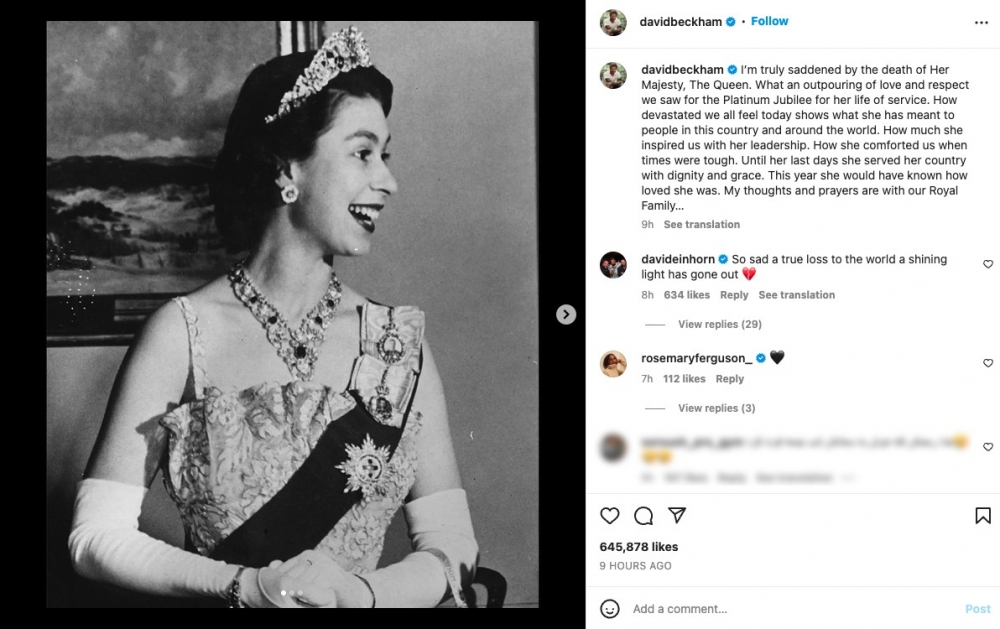
Task: Open the three-dot more options menu
Action: 981,22
